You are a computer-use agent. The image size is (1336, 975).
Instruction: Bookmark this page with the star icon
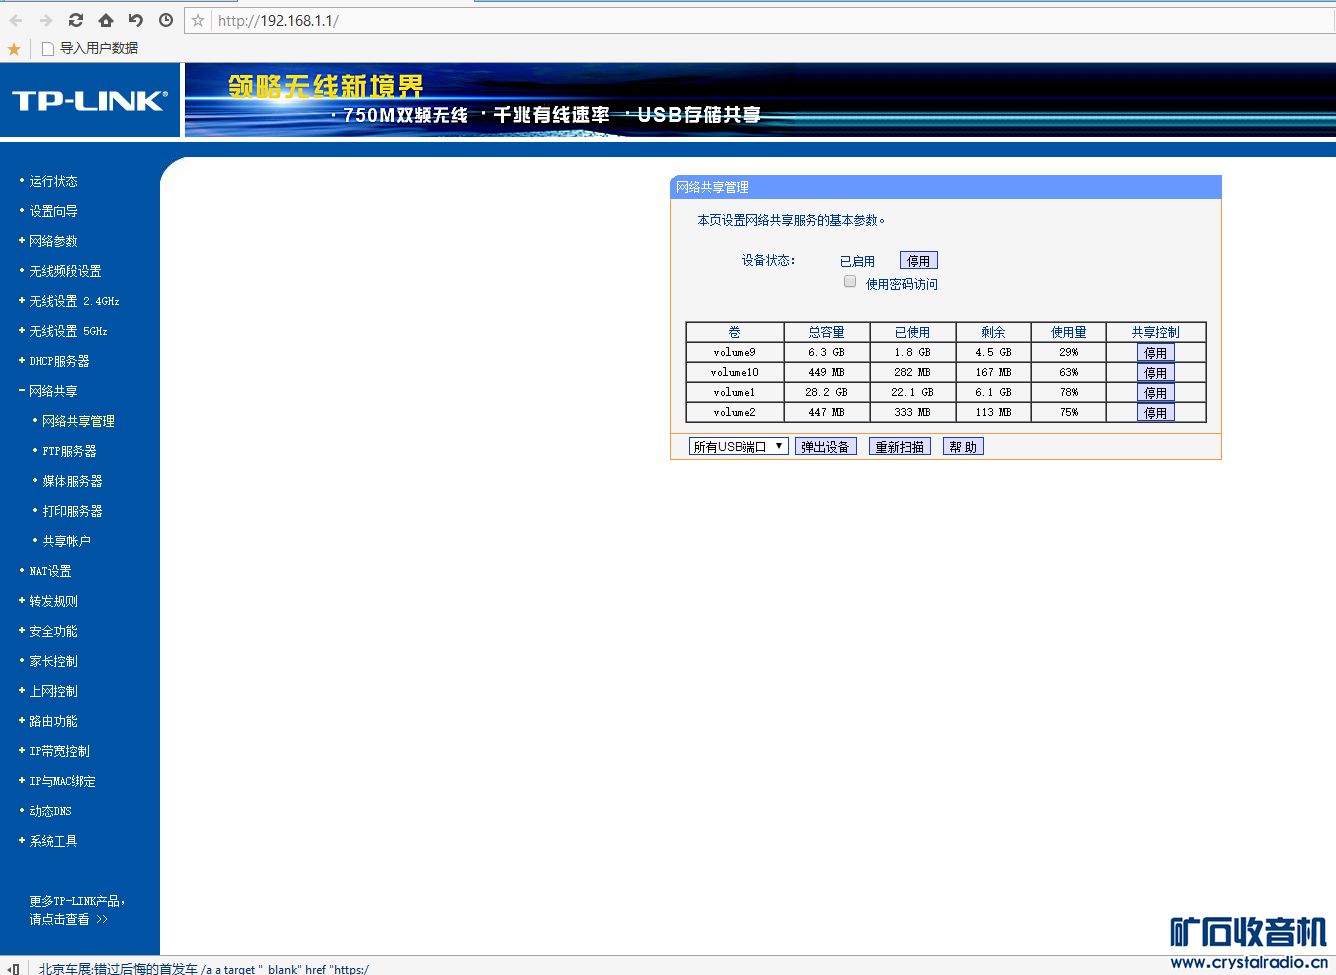pos(198,20)
